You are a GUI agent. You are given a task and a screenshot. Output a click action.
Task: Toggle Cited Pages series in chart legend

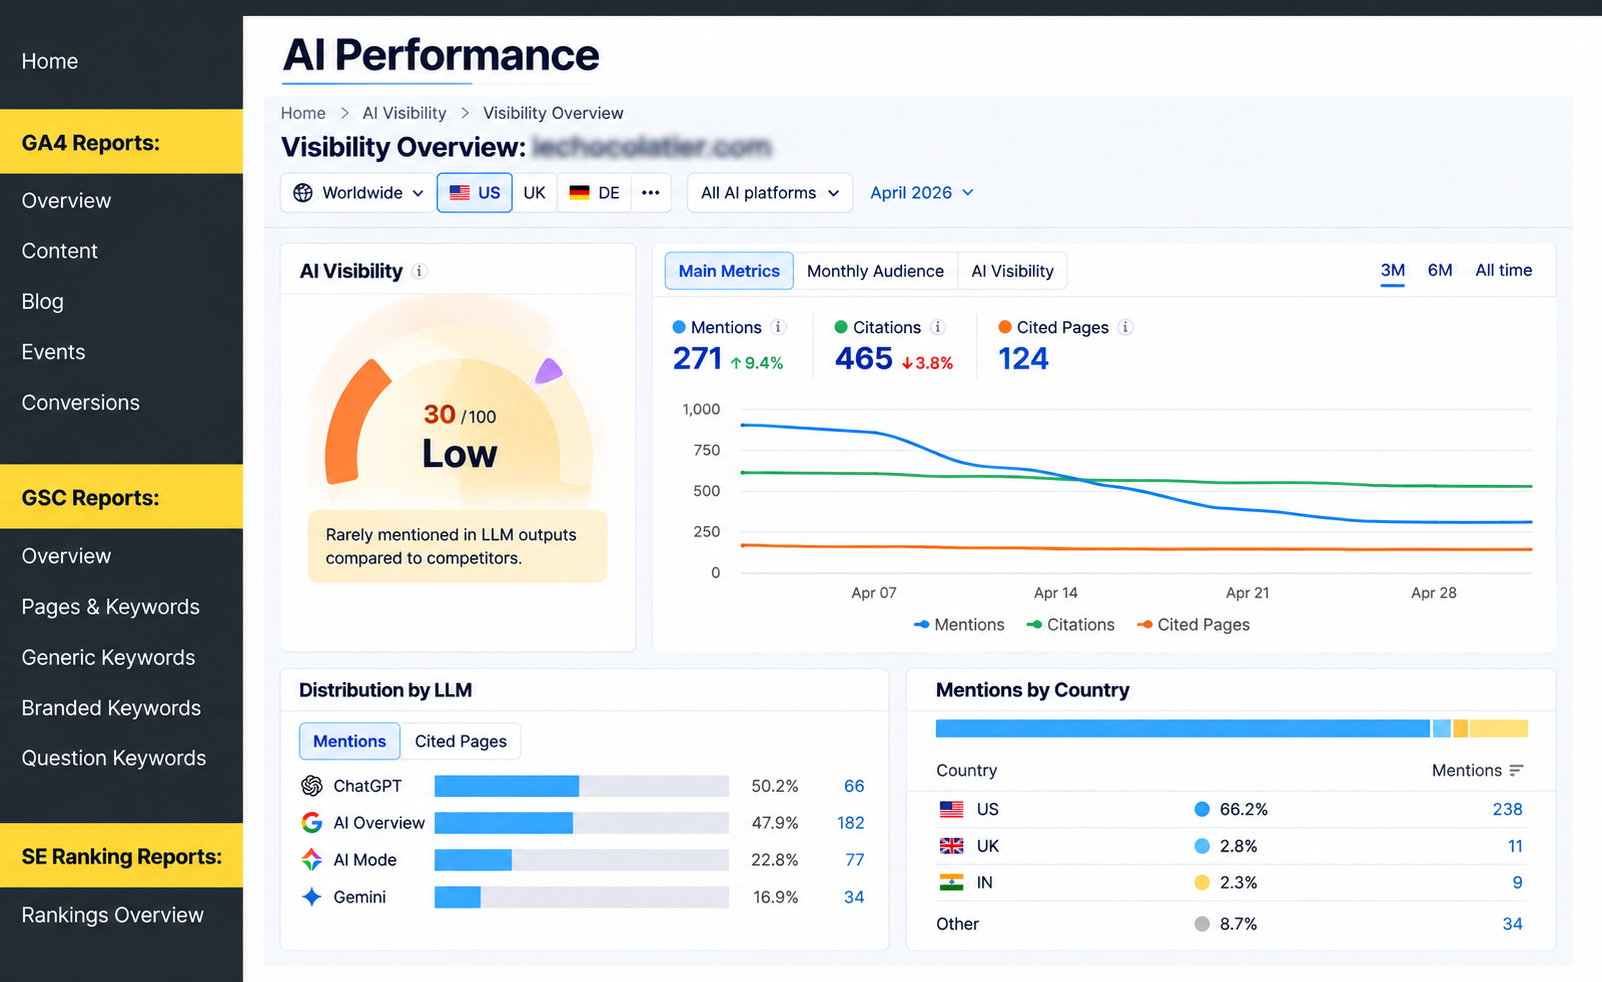click(1193, 625)
